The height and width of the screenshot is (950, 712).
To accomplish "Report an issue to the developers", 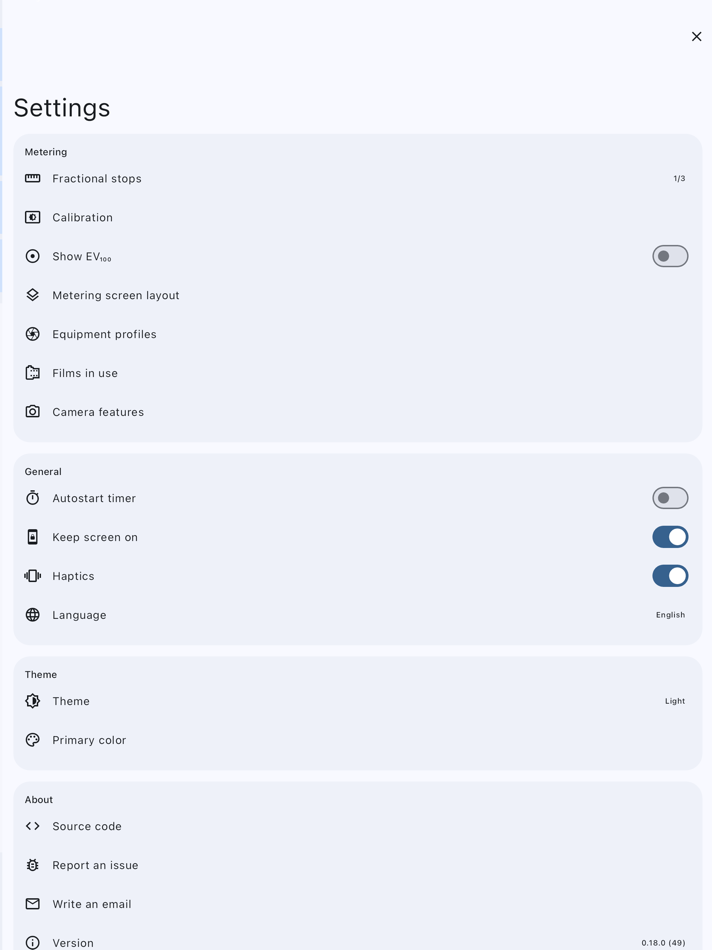I will [x=356, y=865].
